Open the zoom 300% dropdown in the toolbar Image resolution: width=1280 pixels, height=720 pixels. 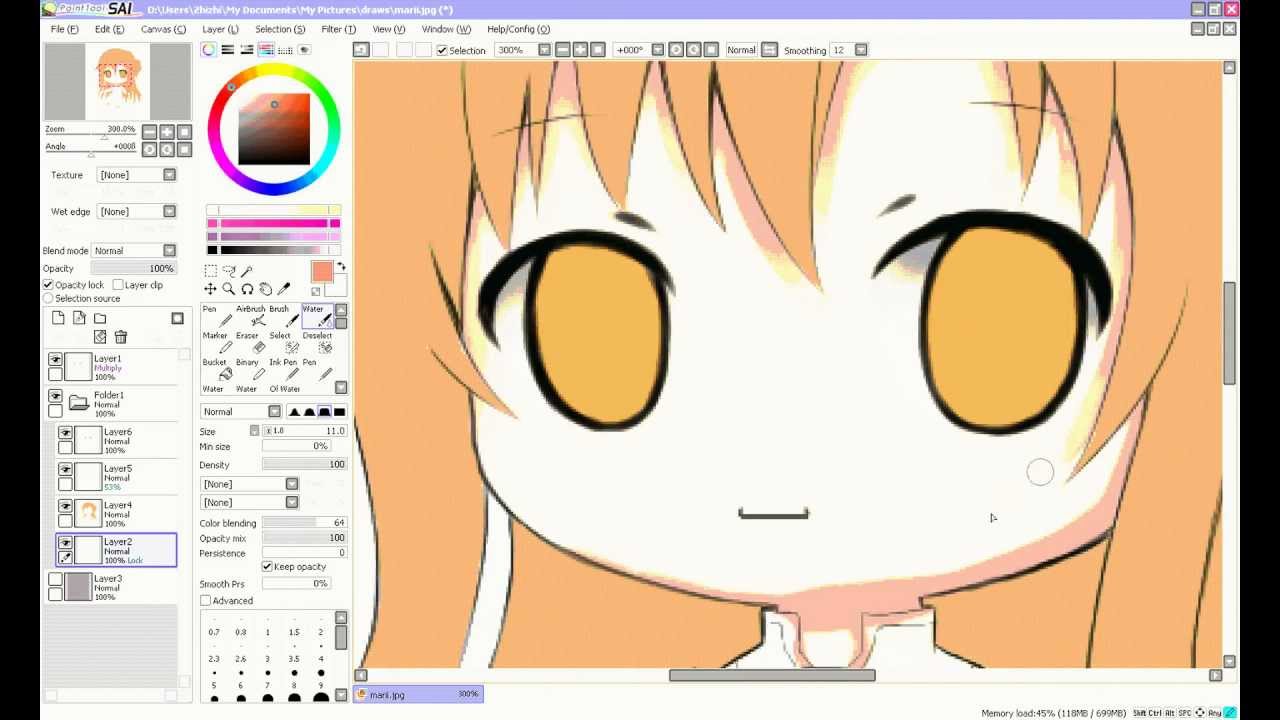(x=544, y=50)
